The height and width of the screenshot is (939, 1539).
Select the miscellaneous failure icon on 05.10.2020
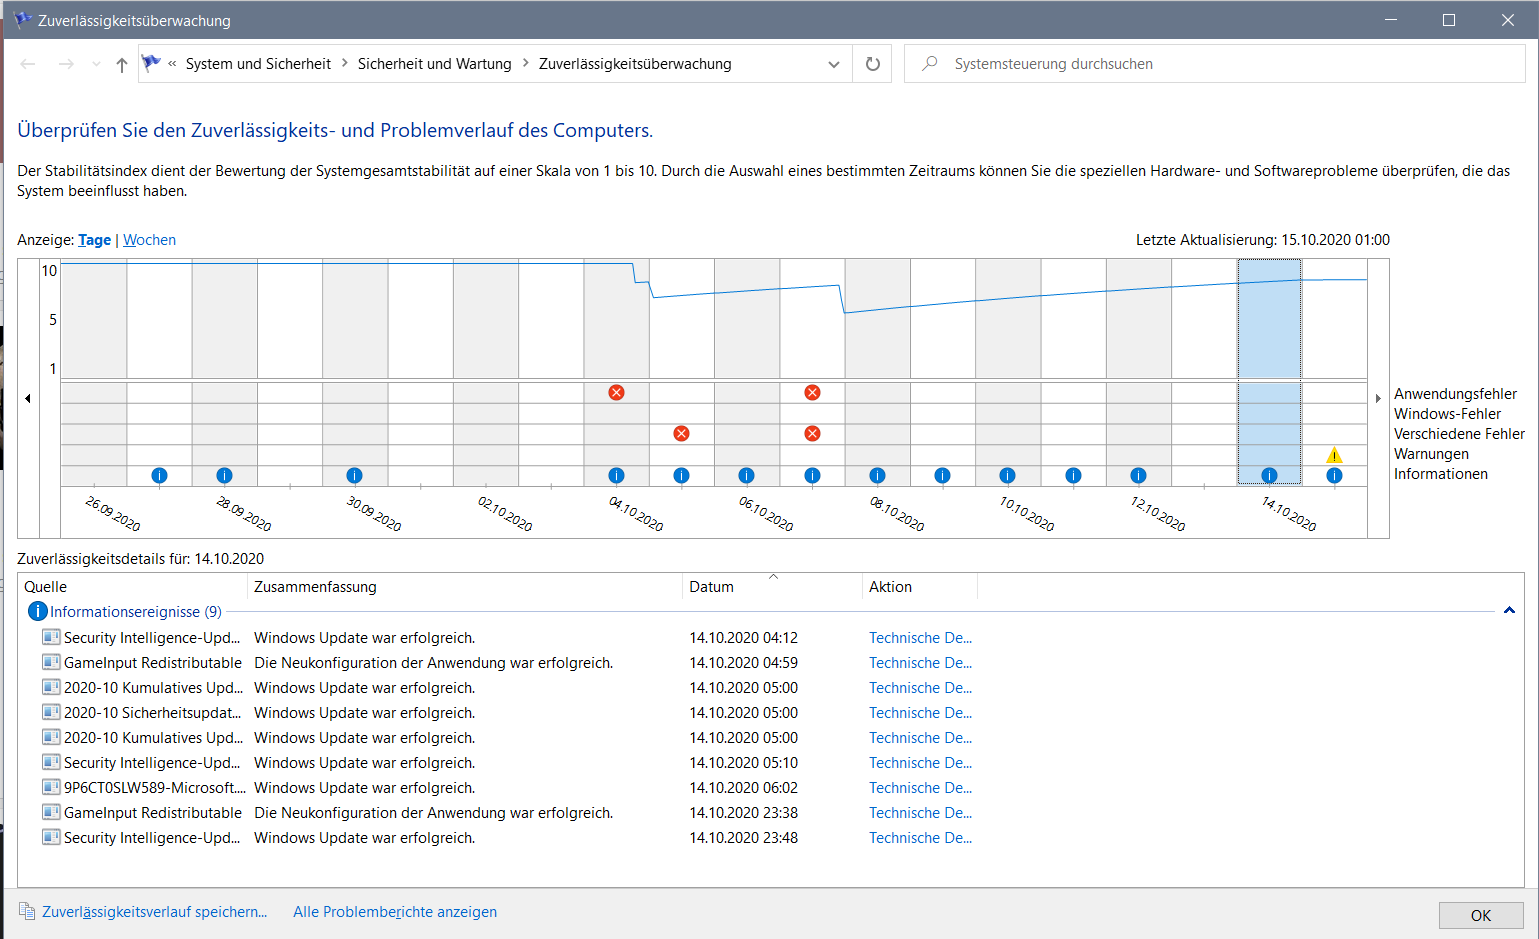tap(681, 433)
